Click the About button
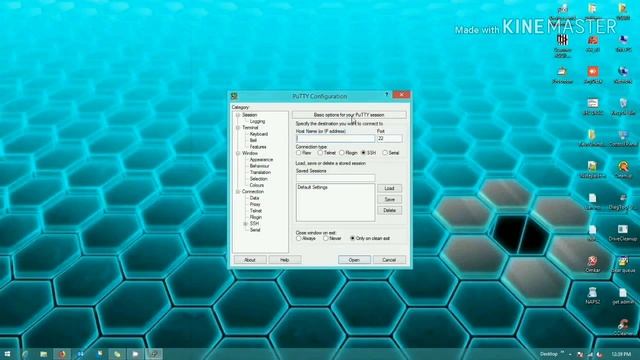640x360 pixels. (250, 260)
